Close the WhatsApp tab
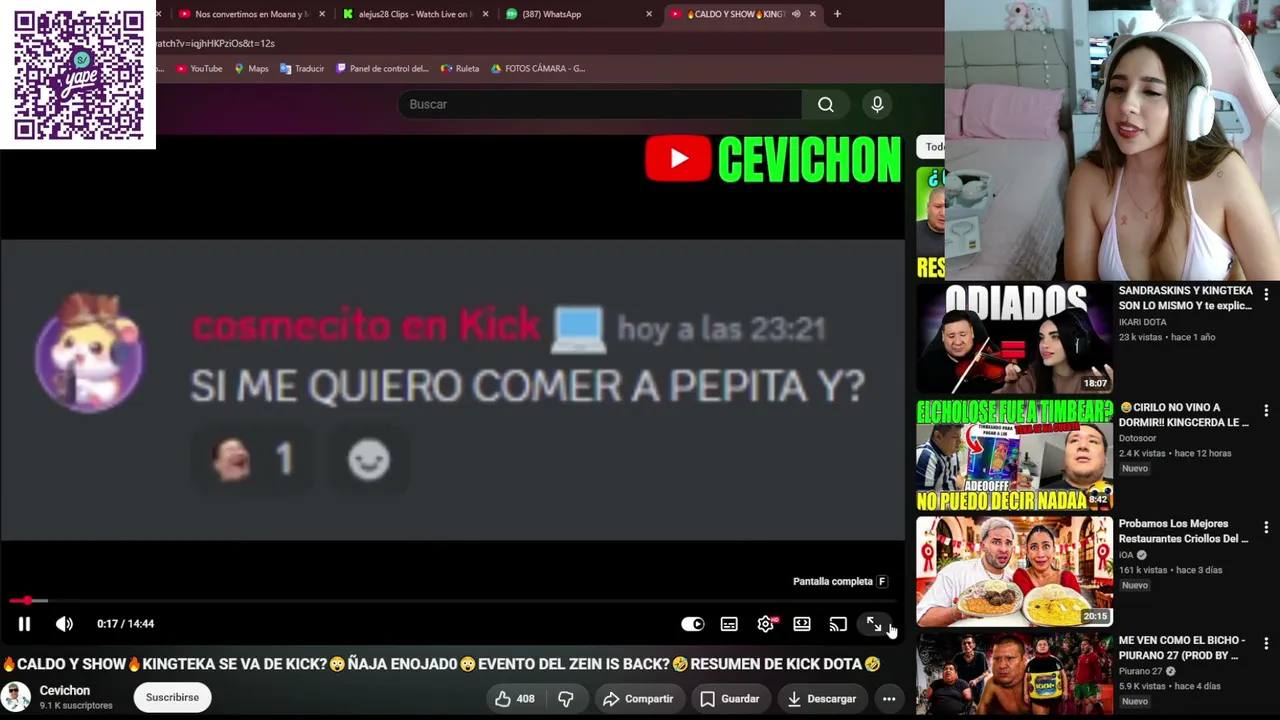1280x720 pixels. pos(649,14)
